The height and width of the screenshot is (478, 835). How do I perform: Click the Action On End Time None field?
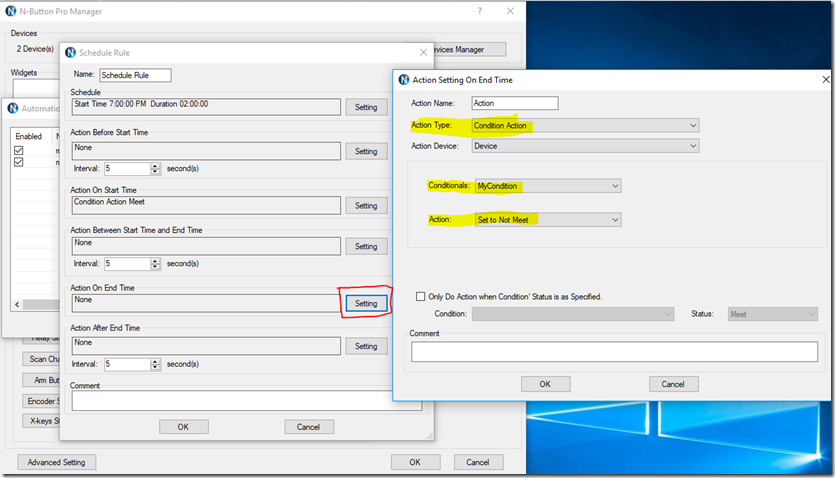(206, 303)
